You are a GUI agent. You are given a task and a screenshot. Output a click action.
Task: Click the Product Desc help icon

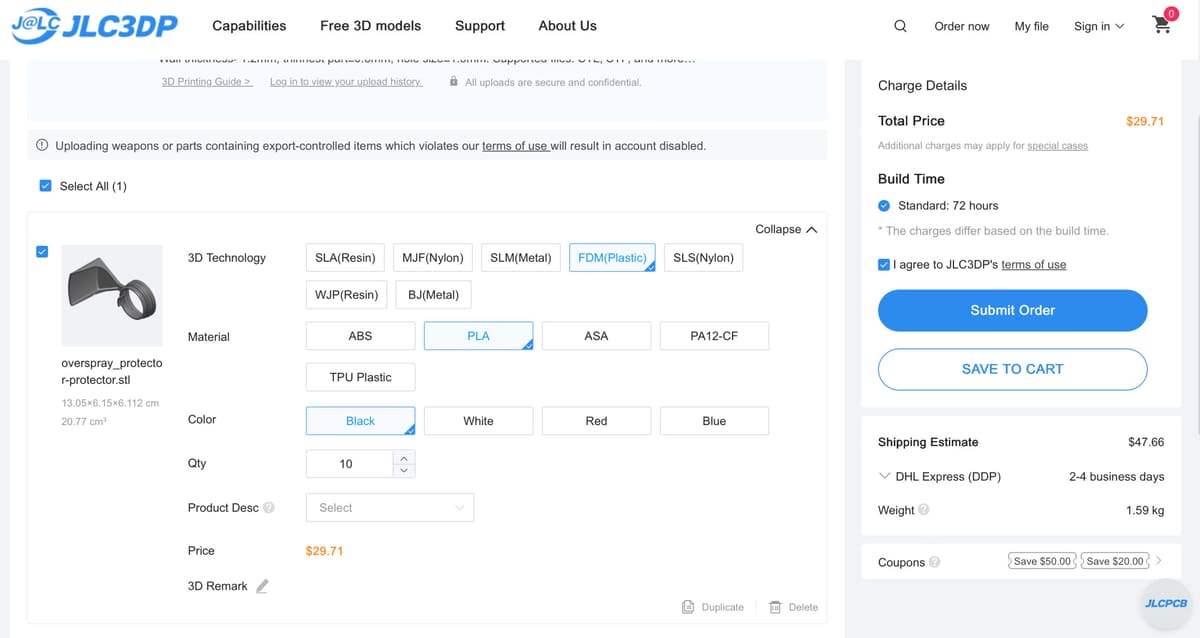pyautogui.click(x=269, y=508)
